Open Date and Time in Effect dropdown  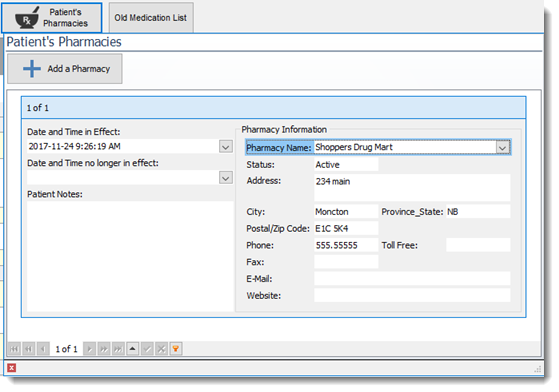[x=226, y=146]
